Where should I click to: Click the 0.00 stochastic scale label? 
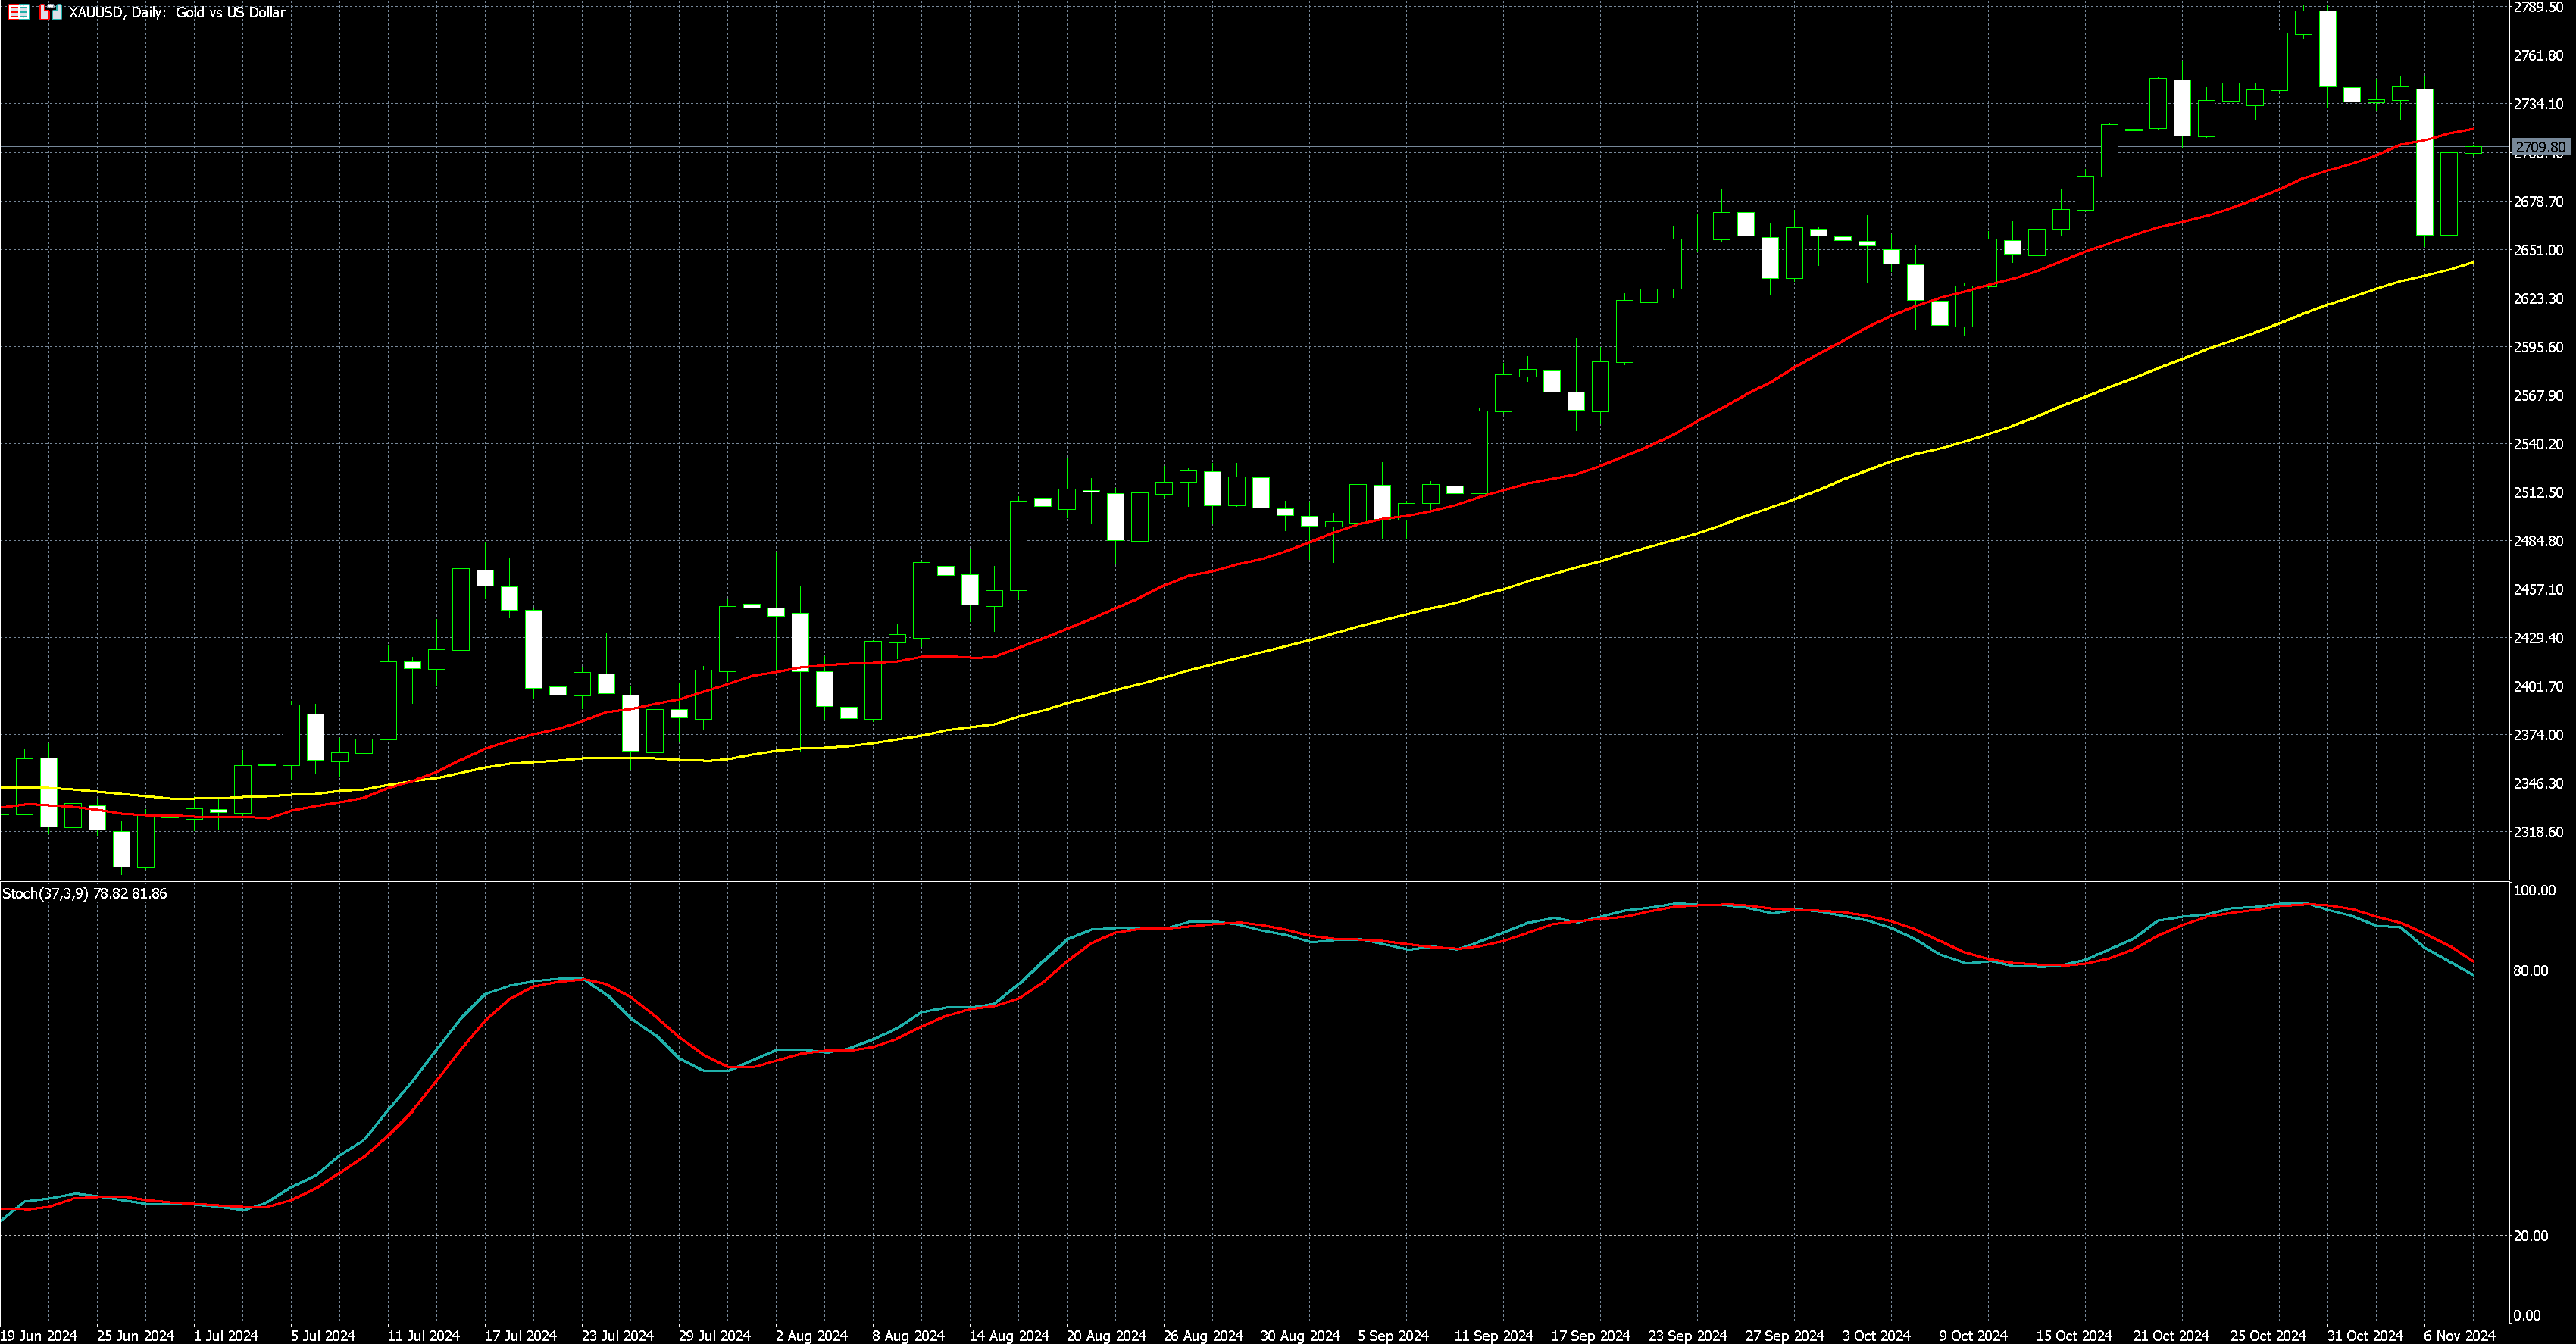pyautogui.click(x=2527, y=1315)
